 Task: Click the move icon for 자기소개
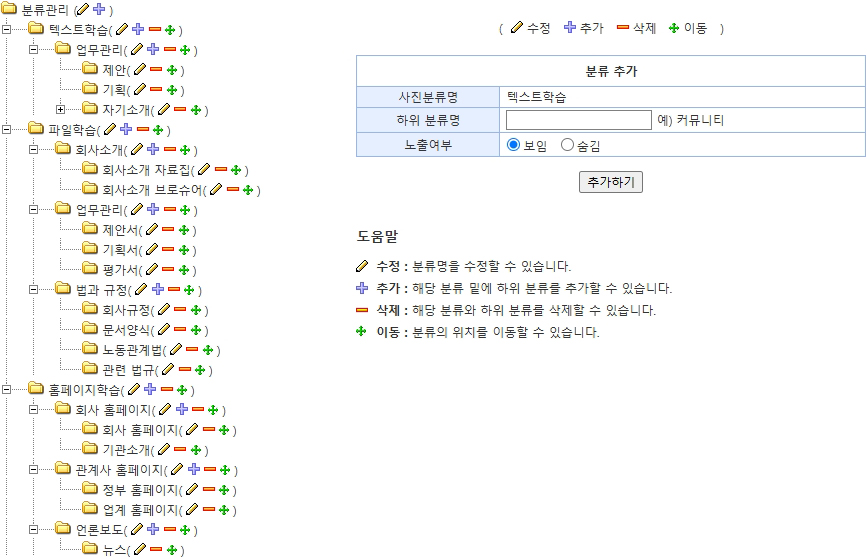click(196, 109)
